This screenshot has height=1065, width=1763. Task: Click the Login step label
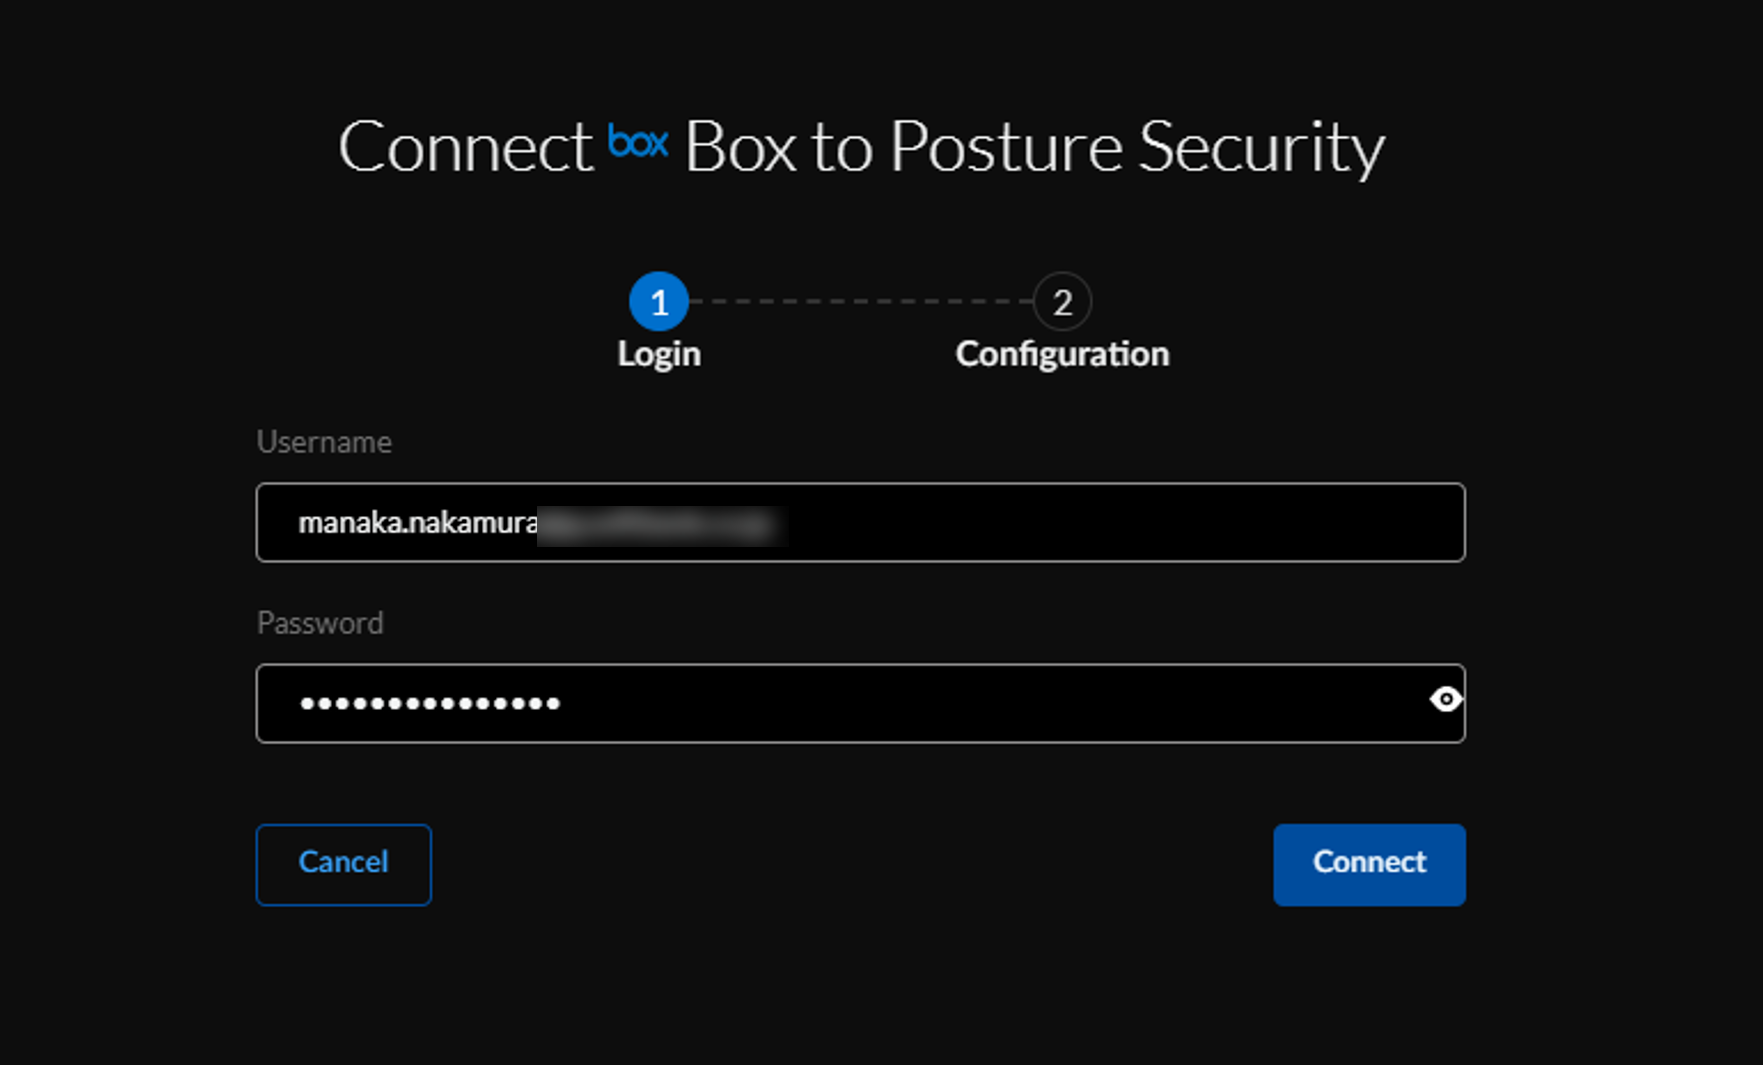[659, 354]
